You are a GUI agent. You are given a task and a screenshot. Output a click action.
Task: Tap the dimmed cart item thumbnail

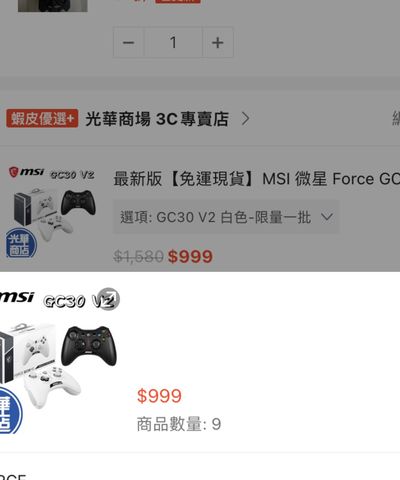tap(52, 212)
